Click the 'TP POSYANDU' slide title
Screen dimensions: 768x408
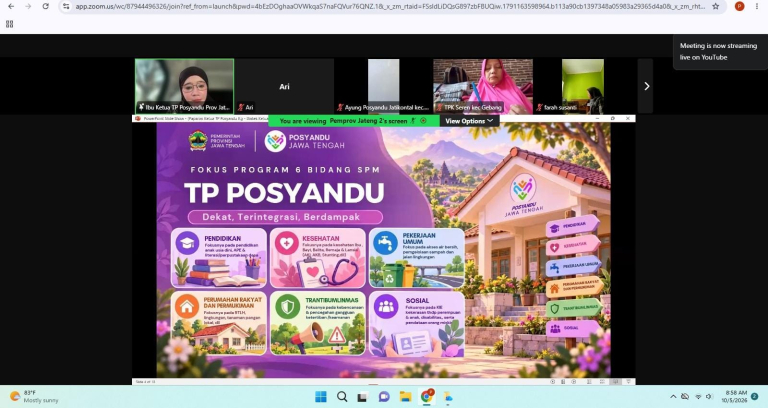[284, 193]
